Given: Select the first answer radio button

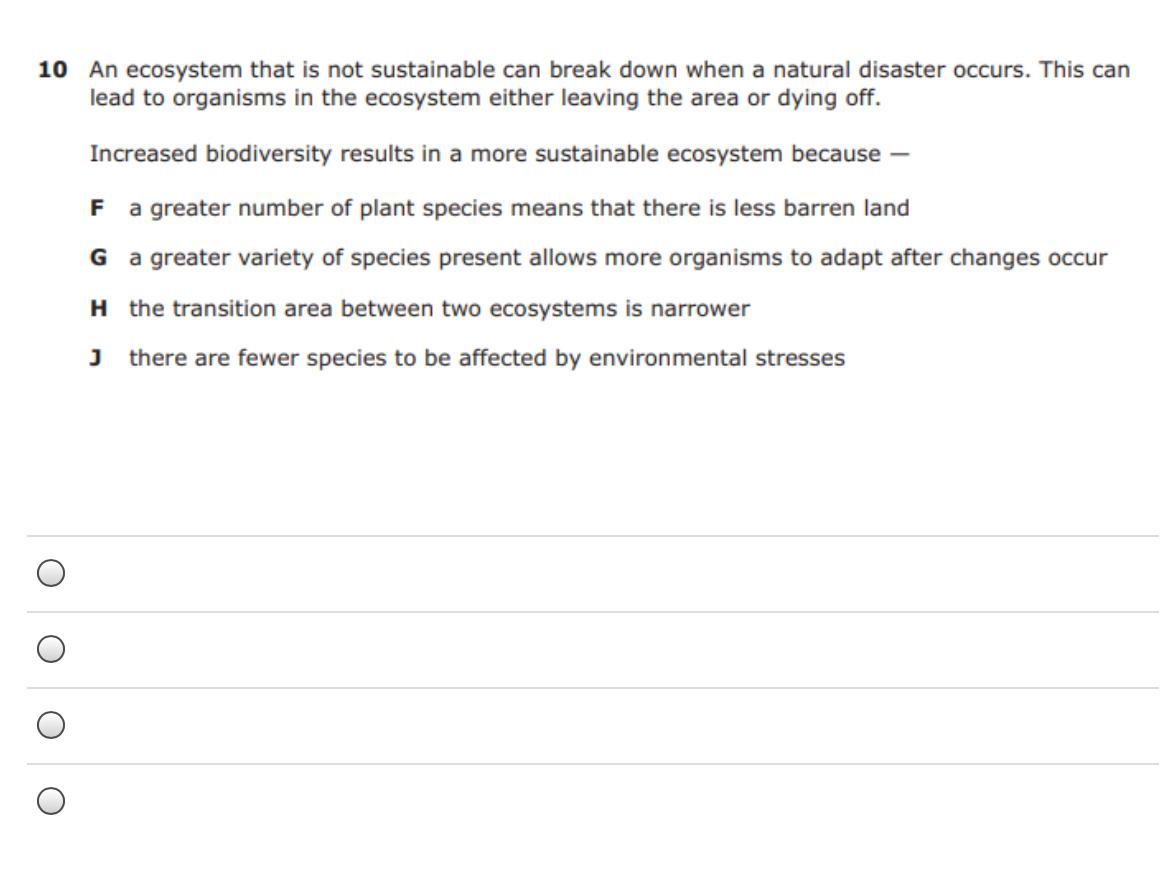Looking at the screenshot, I should (x=50, y=573).
